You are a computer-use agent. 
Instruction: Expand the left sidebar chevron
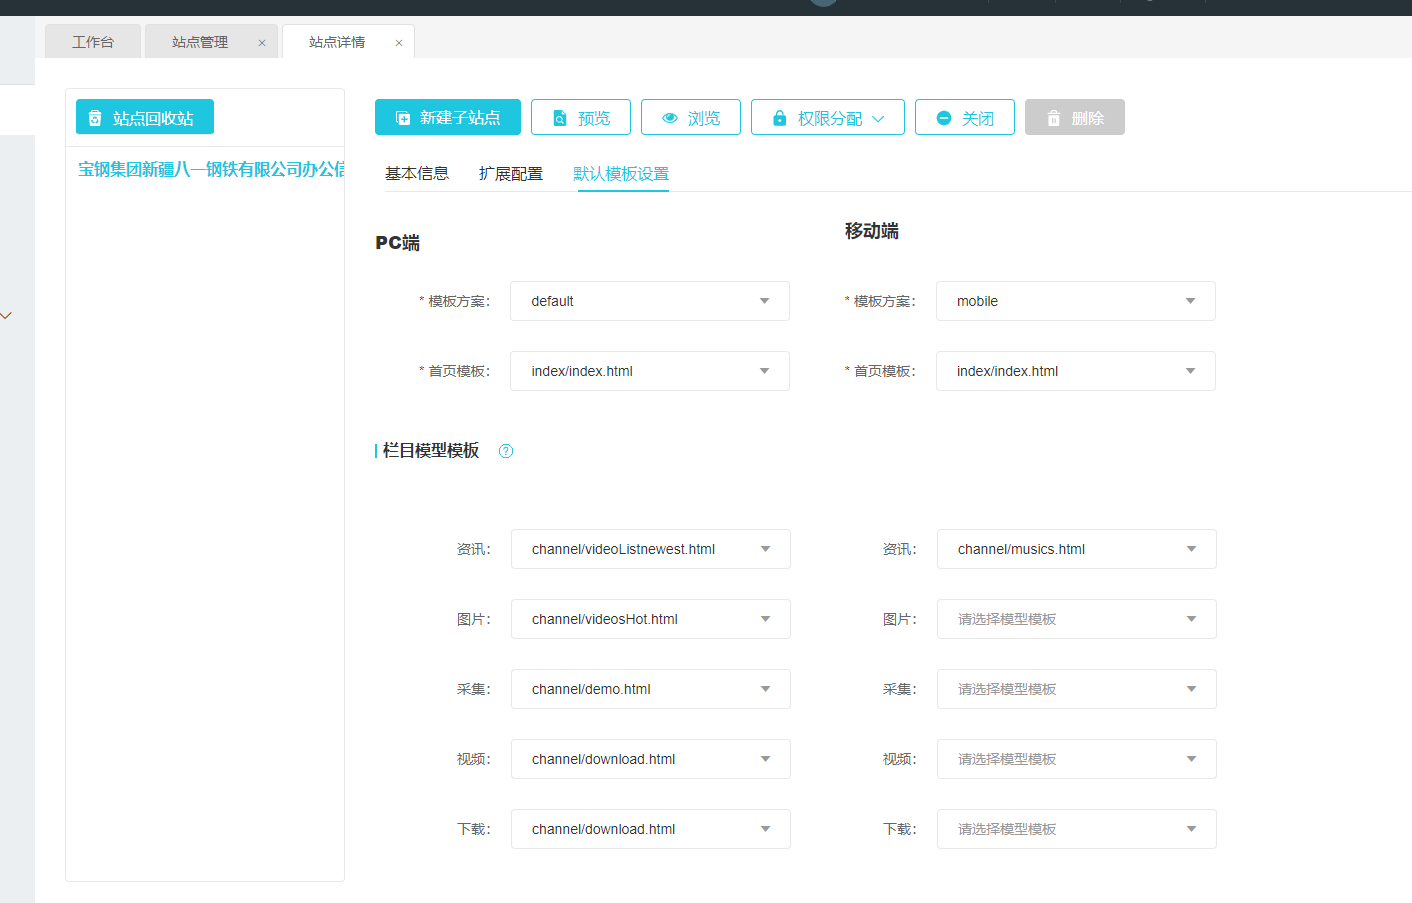(7, 316)
